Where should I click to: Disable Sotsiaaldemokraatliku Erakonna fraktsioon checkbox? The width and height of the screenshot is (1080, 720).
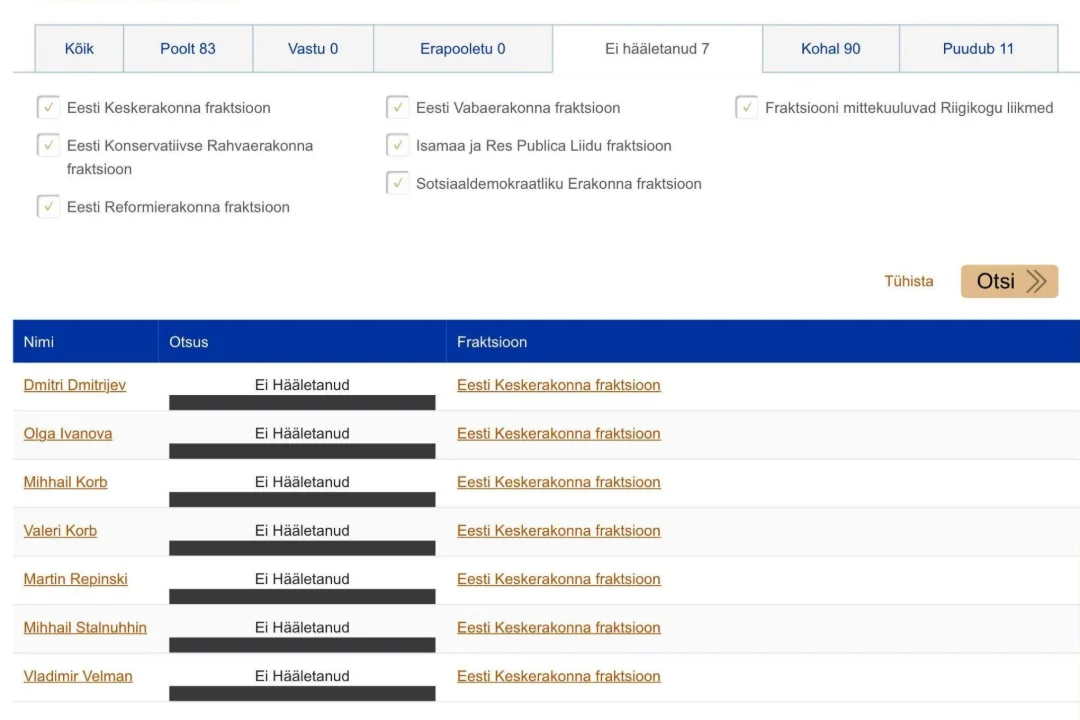pos(398,184)
